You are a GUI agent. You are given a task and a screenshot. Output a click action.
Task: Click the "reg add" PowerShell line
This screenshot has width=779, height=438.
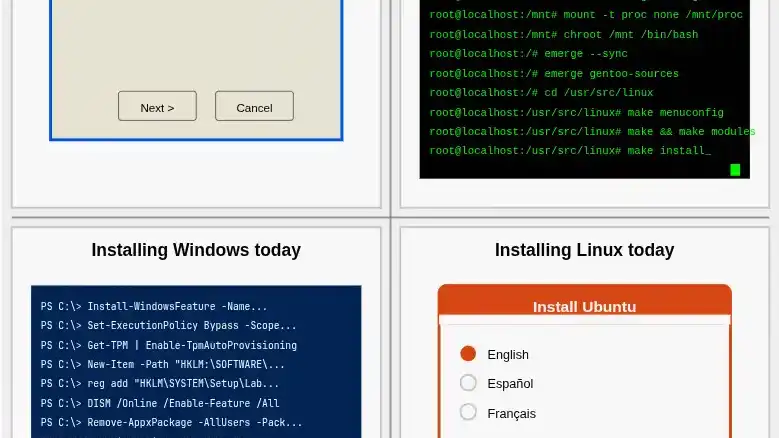coord(160,384)
